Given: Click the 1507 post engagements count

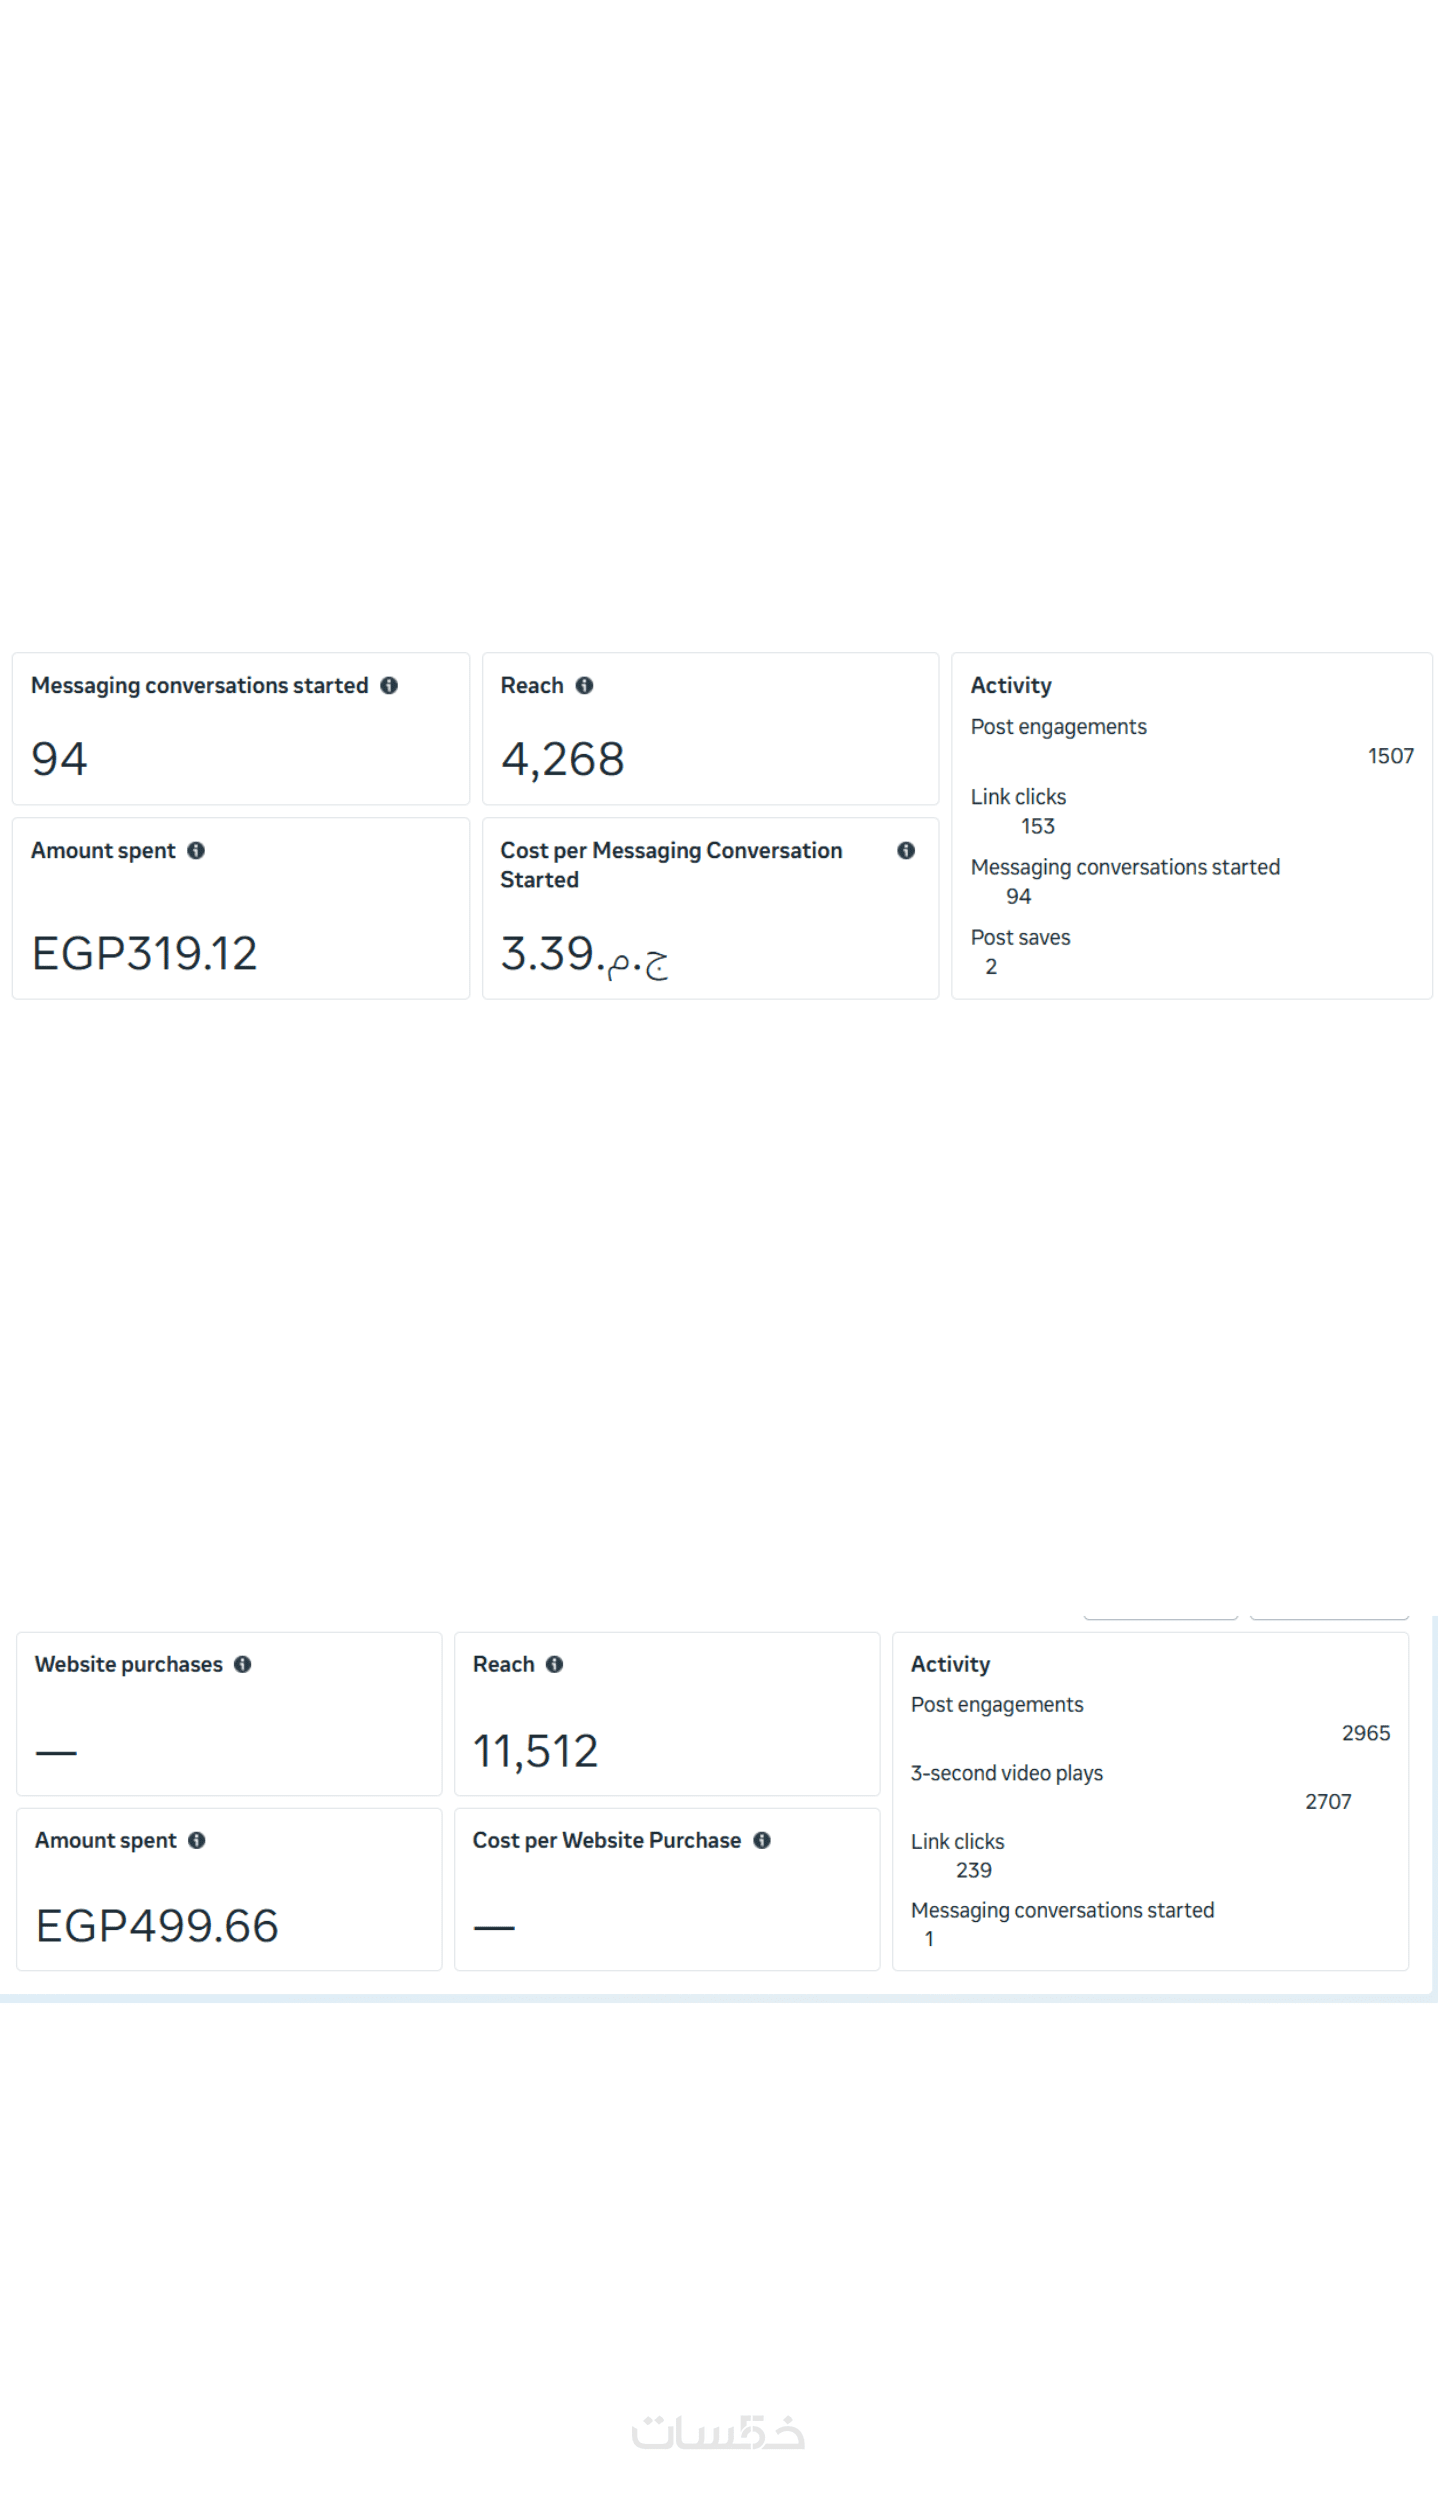Looking at the screenshot, I should (1390, 756).
